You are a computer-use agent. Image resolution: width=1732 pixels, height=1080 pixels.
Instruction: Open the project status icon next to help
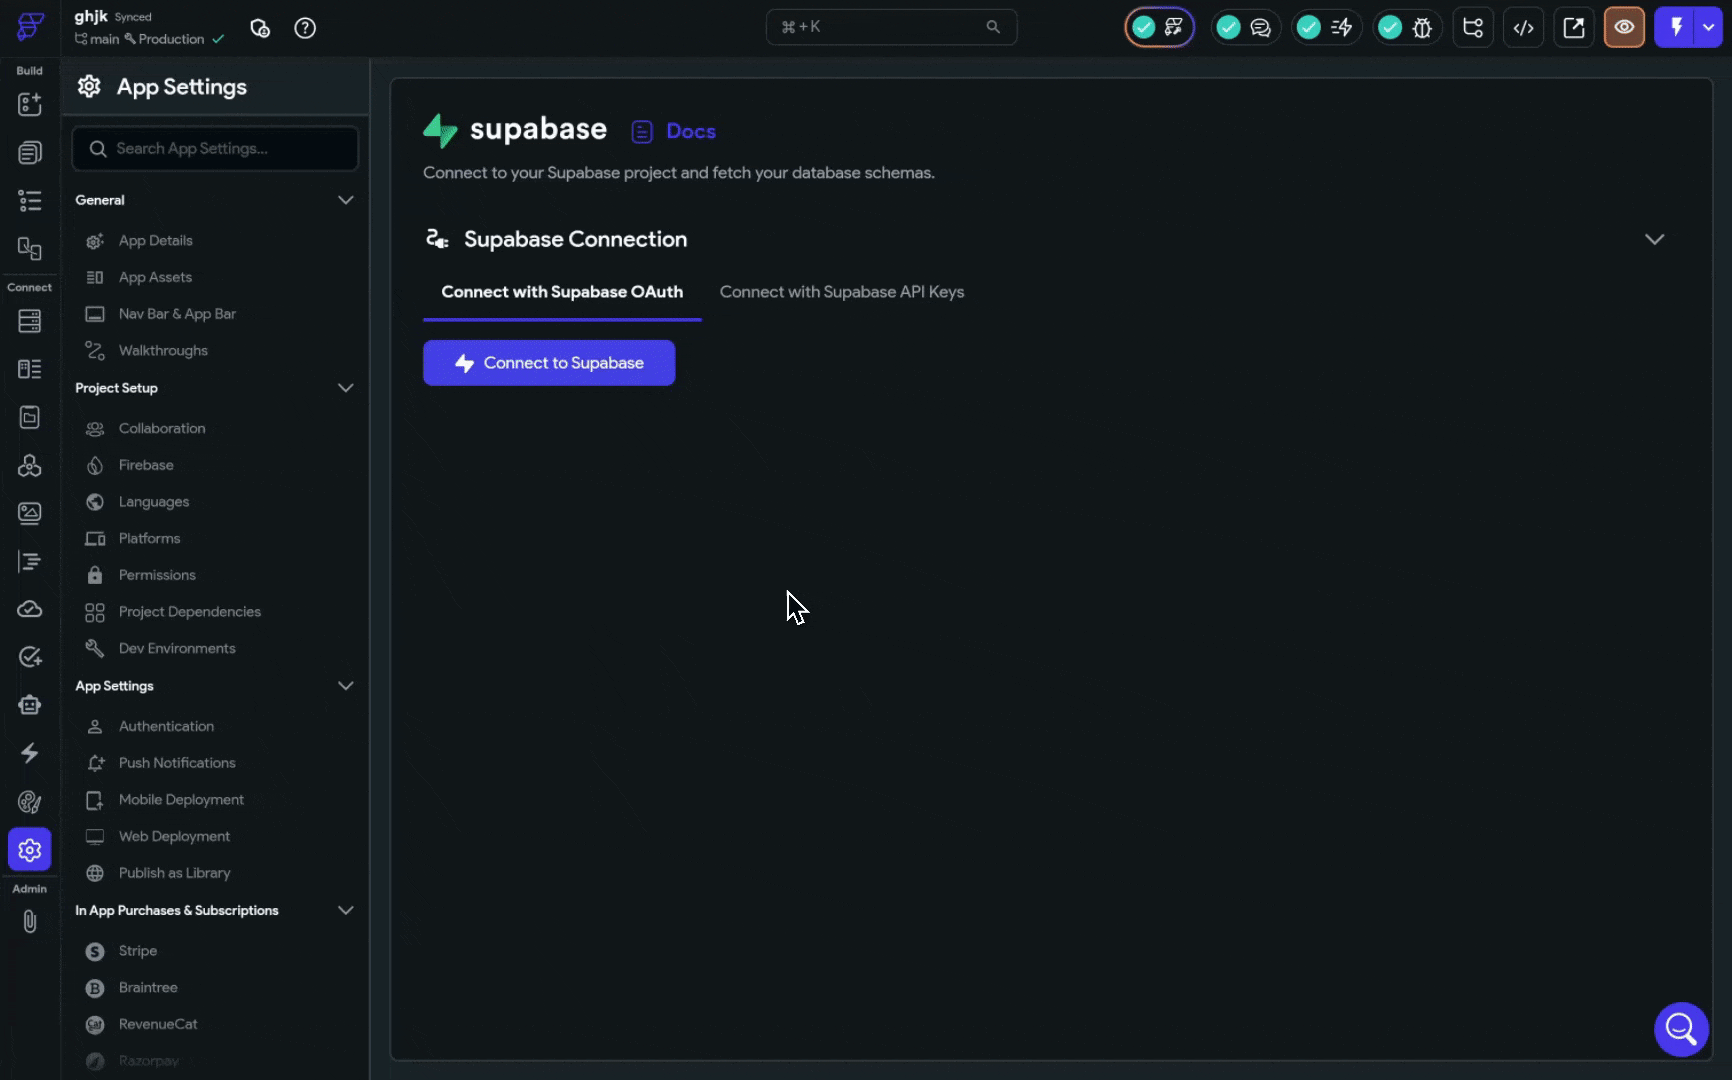tap(260, 28)
